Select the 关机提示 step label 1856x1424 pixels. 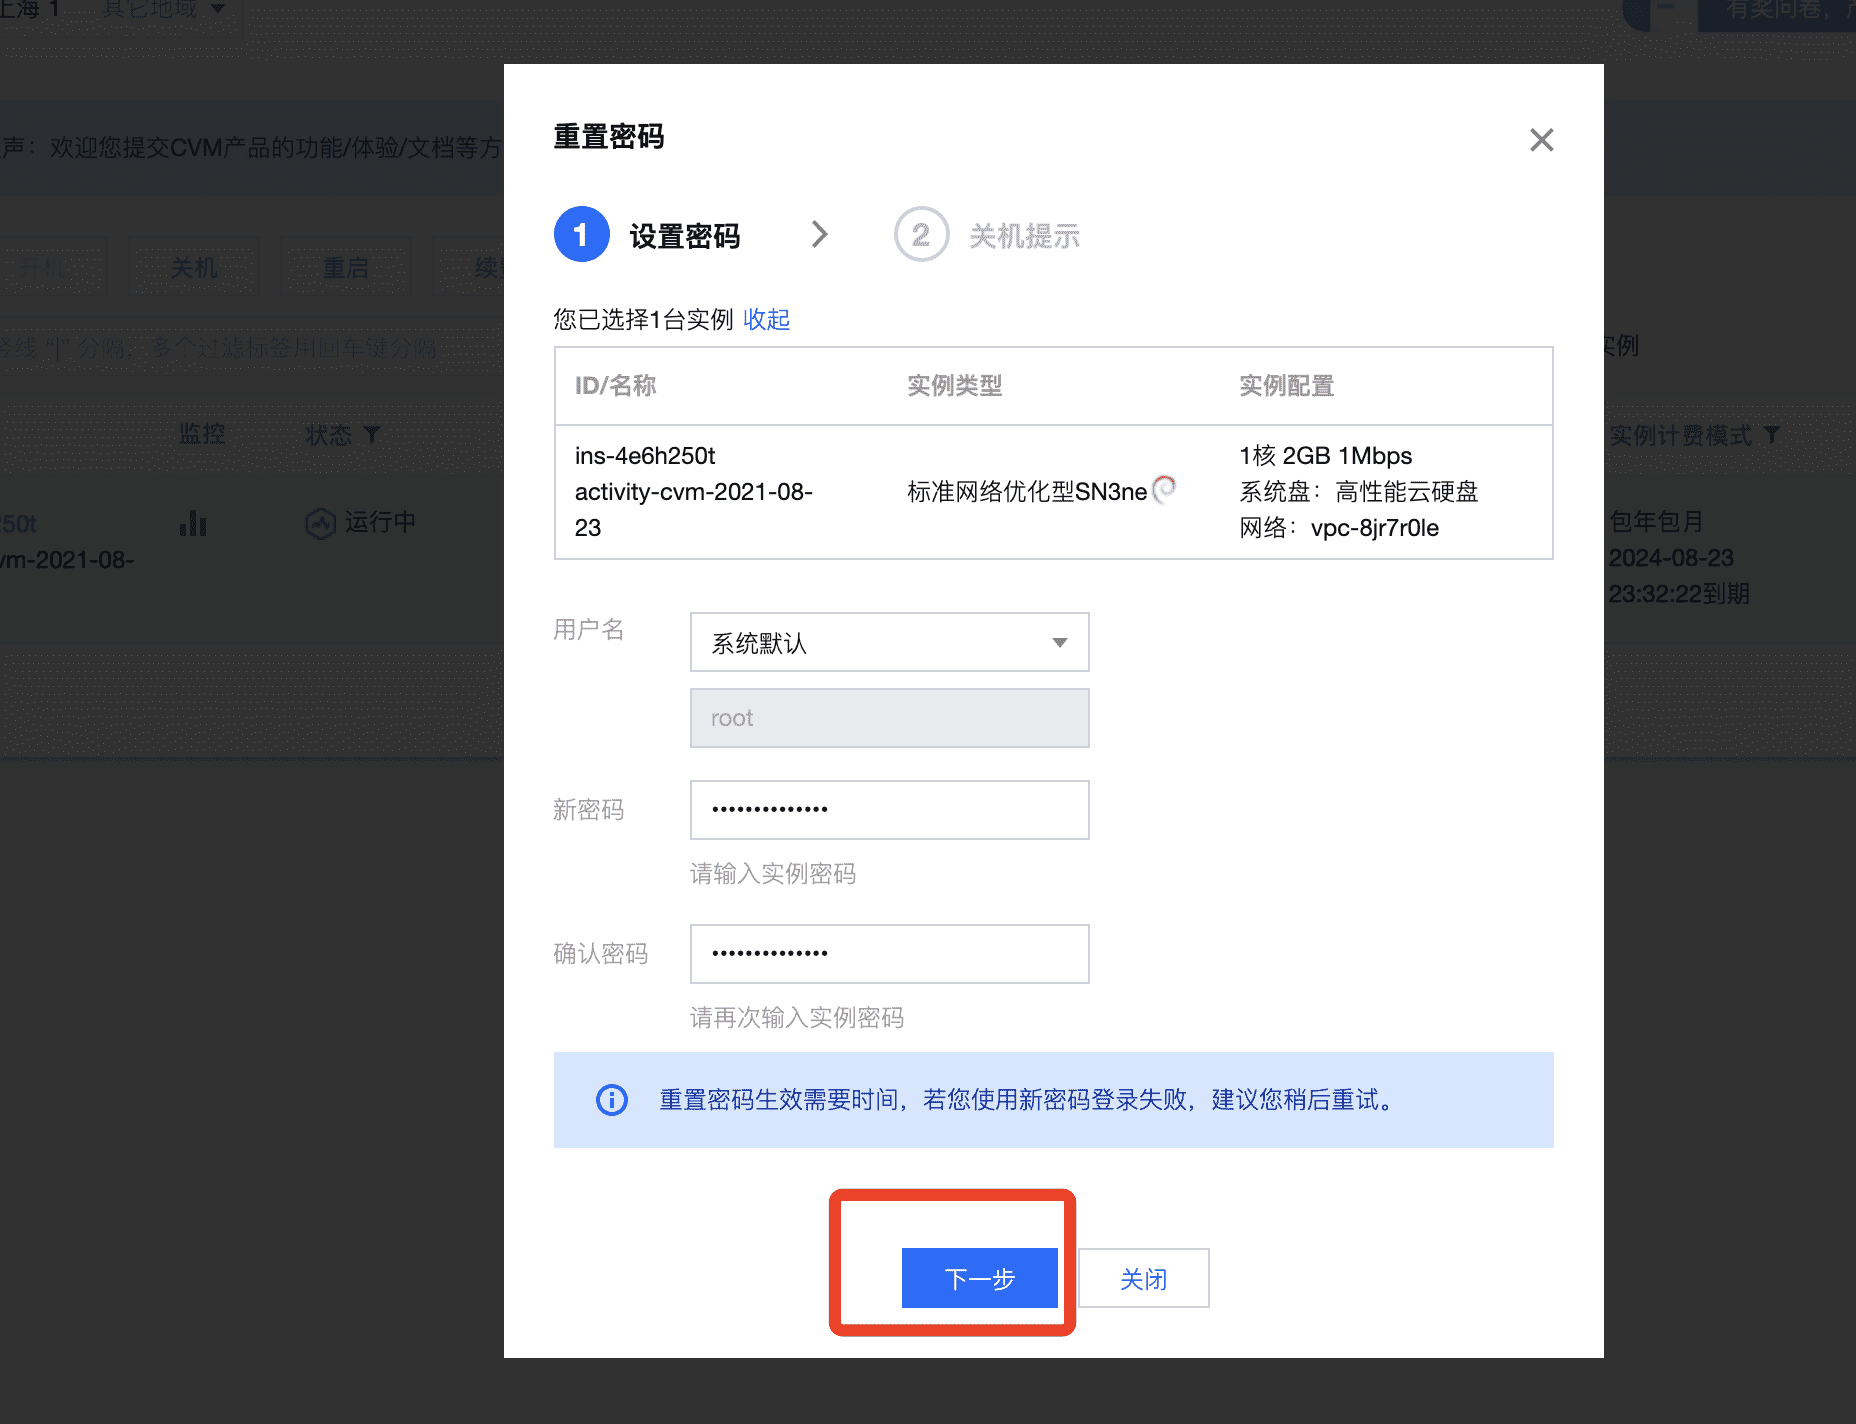pyautogui.click(x=1024, y=236)
